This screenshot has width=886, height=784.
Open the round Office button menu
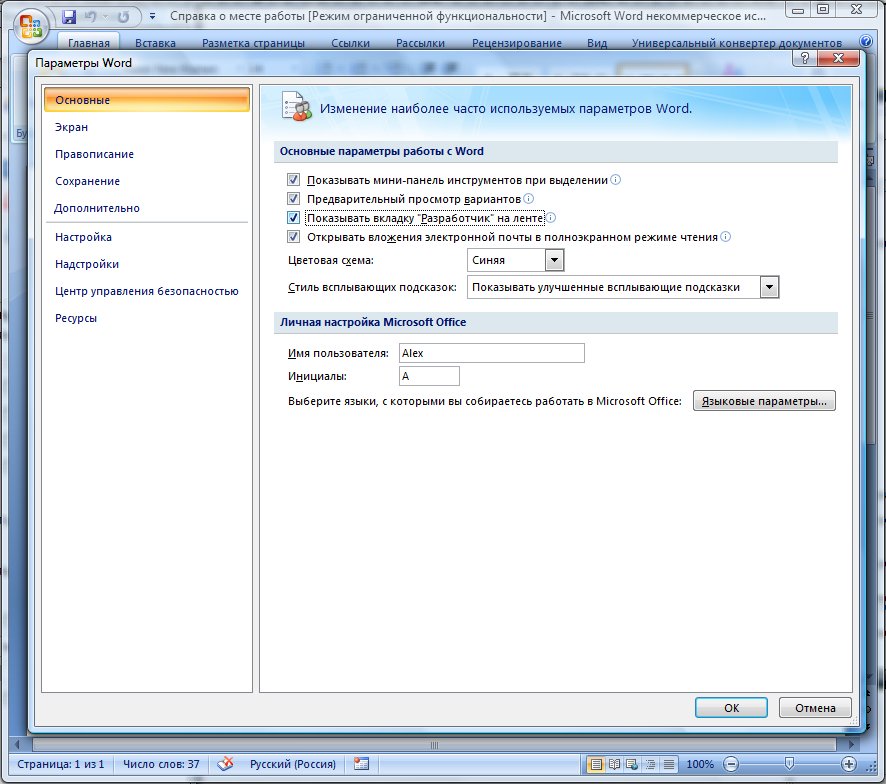30,26
